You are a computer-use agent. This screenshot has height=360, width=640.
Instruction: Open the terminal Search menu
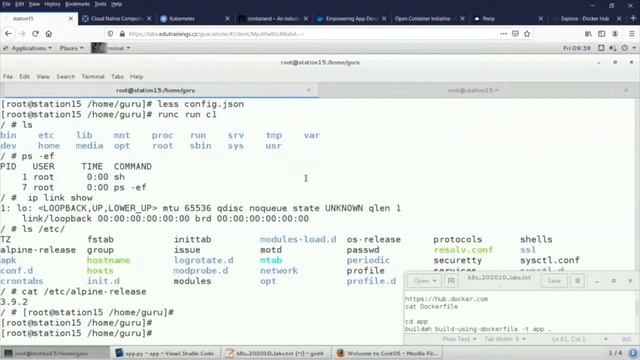coord(65,76)
